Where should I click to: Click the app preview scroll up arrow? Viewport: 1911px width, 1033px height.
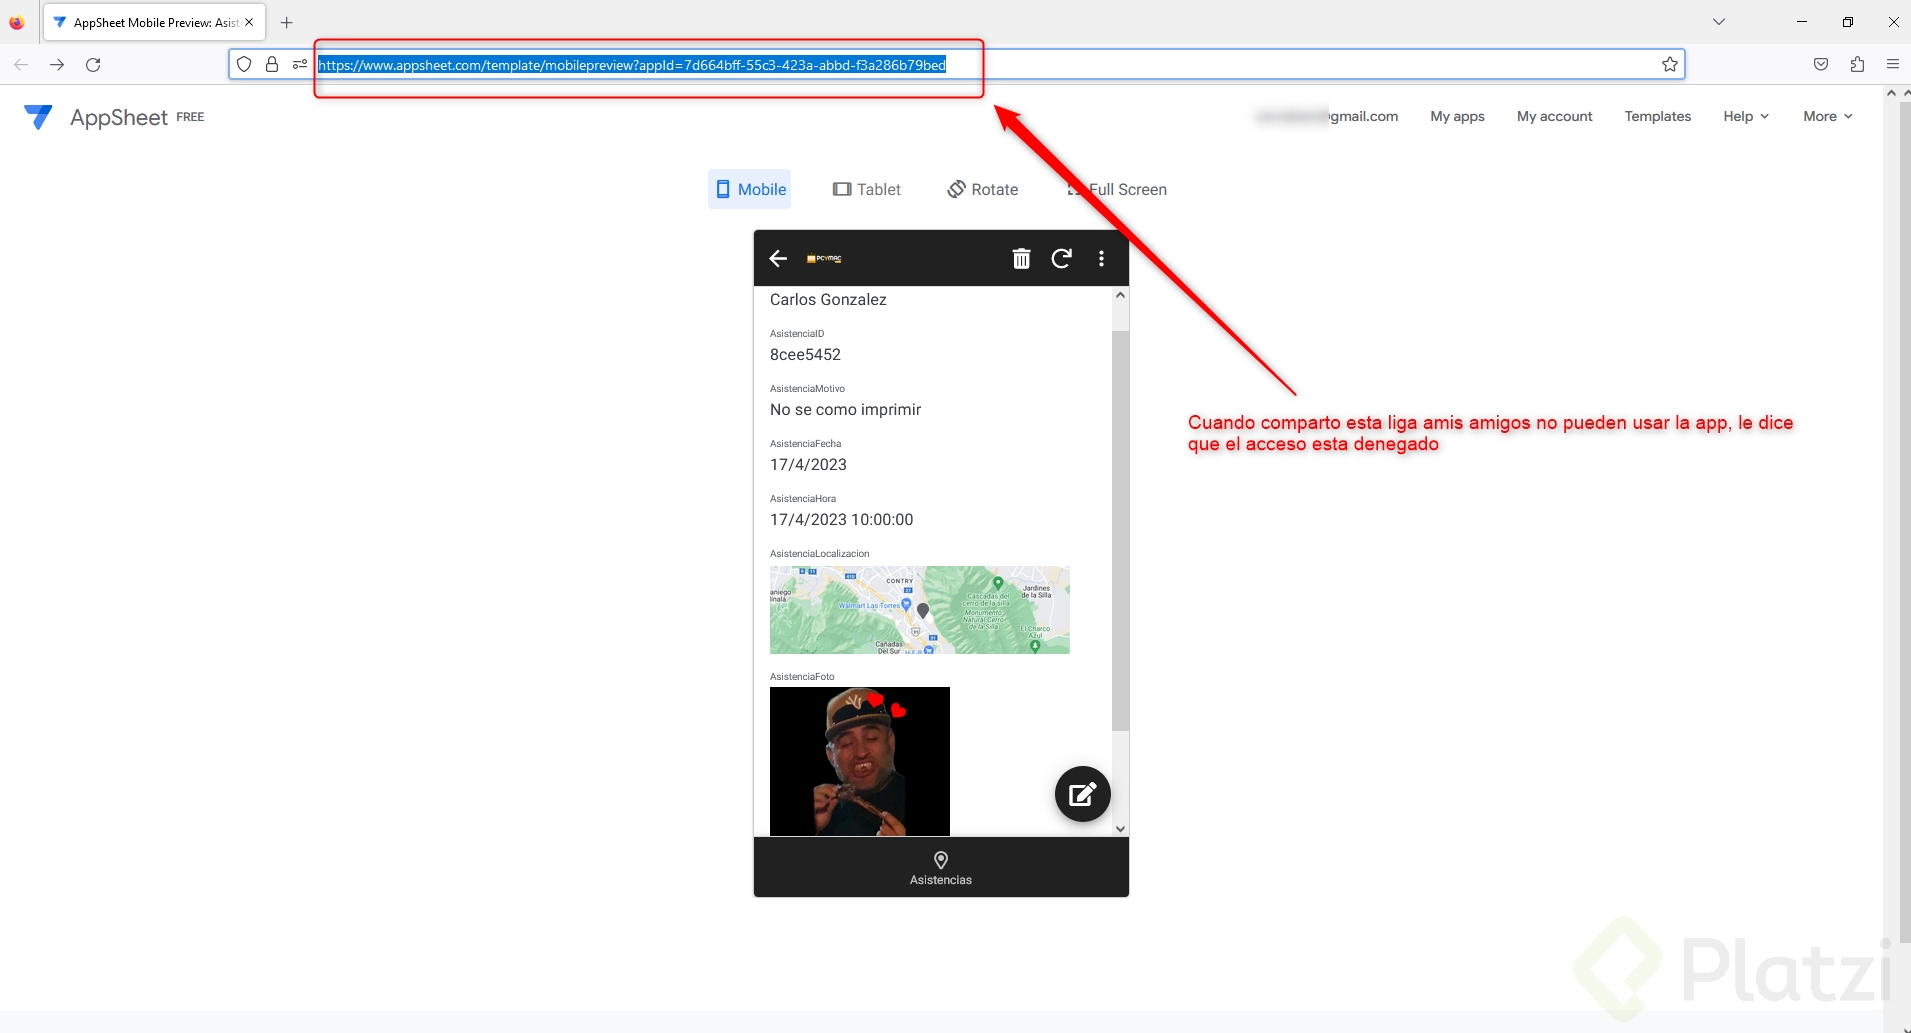pos(1120,295)
